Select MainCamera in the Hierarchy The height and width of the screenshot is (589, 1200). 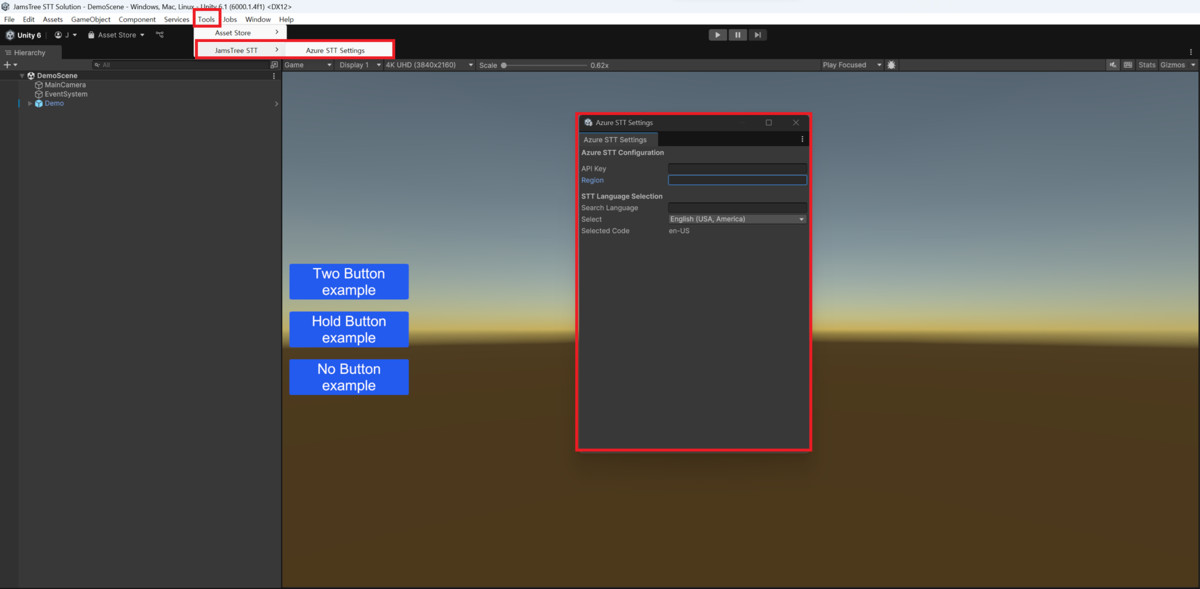65,85
